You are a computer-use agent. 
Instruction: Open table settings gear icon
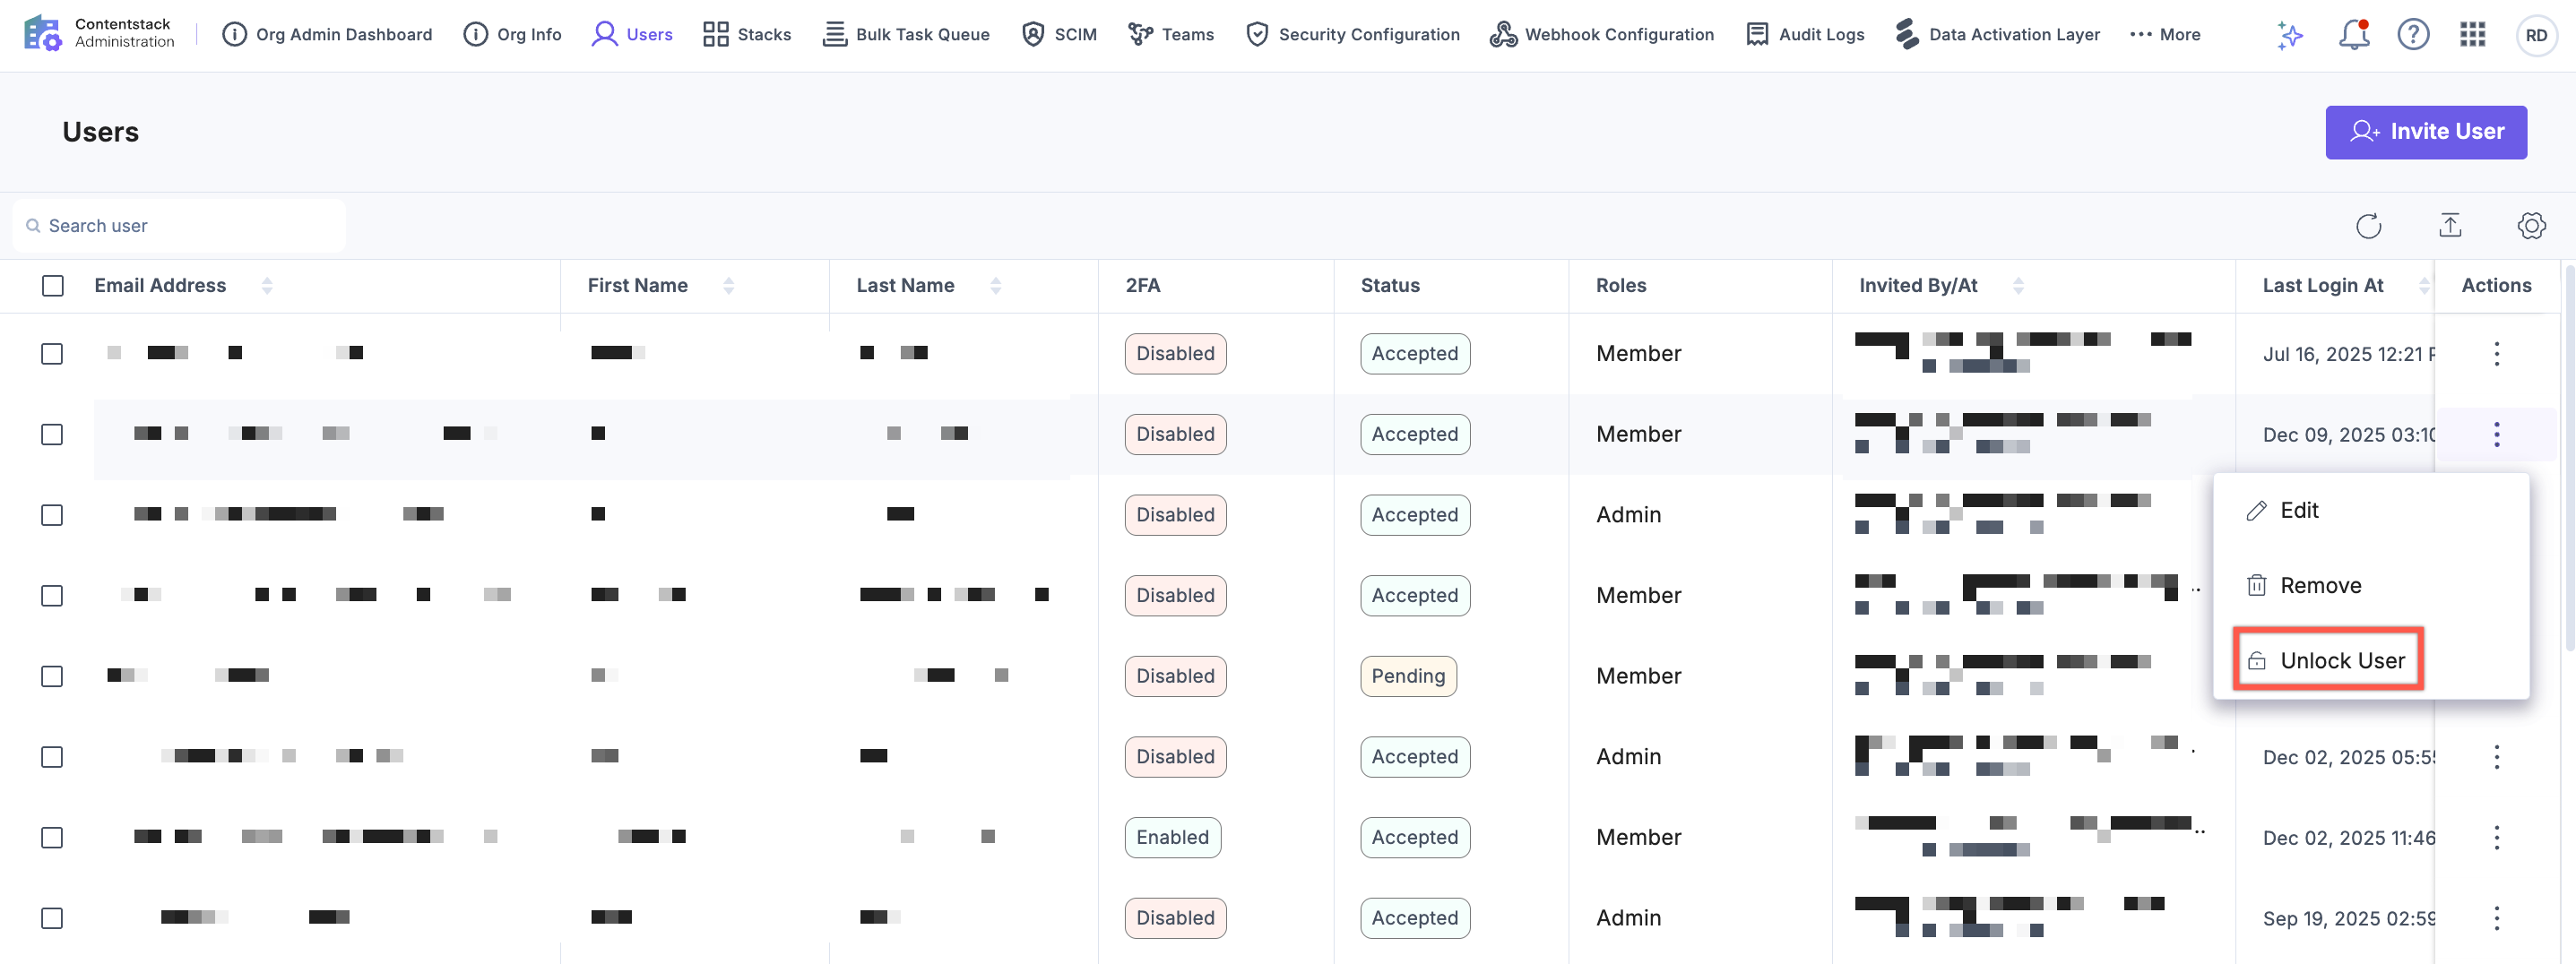click(x=2531, y=226)
